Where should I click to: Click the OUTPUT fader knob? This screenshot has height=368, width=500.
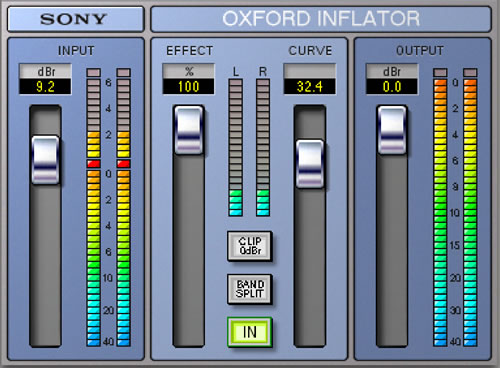392,130
